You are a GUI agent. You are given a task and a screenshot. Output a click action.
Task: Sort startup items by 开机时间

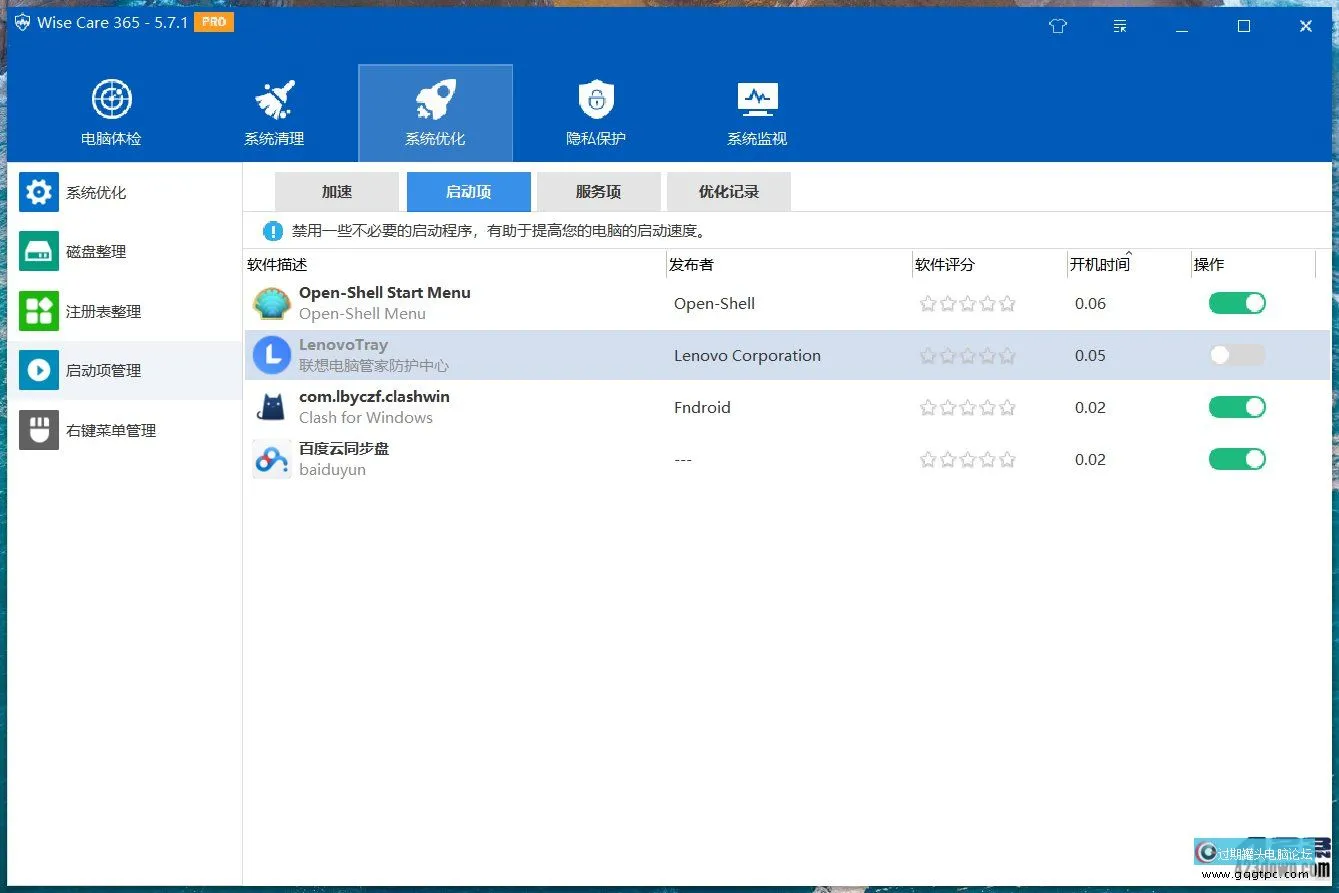point(1101,264)
